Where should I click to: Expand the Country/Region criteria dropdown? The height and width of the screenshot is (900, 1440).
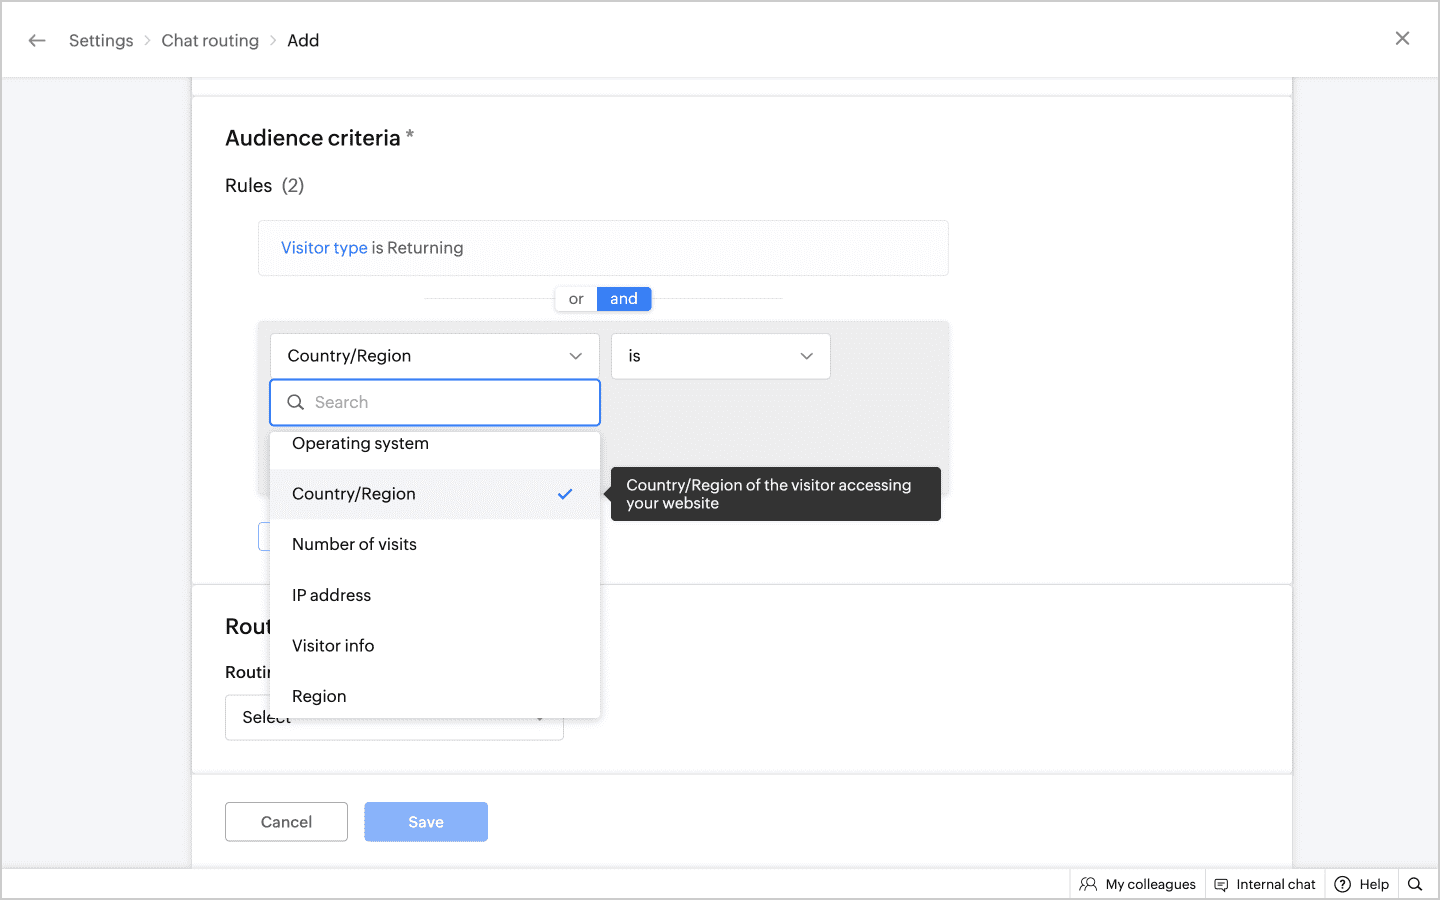(x=434, y=356)
